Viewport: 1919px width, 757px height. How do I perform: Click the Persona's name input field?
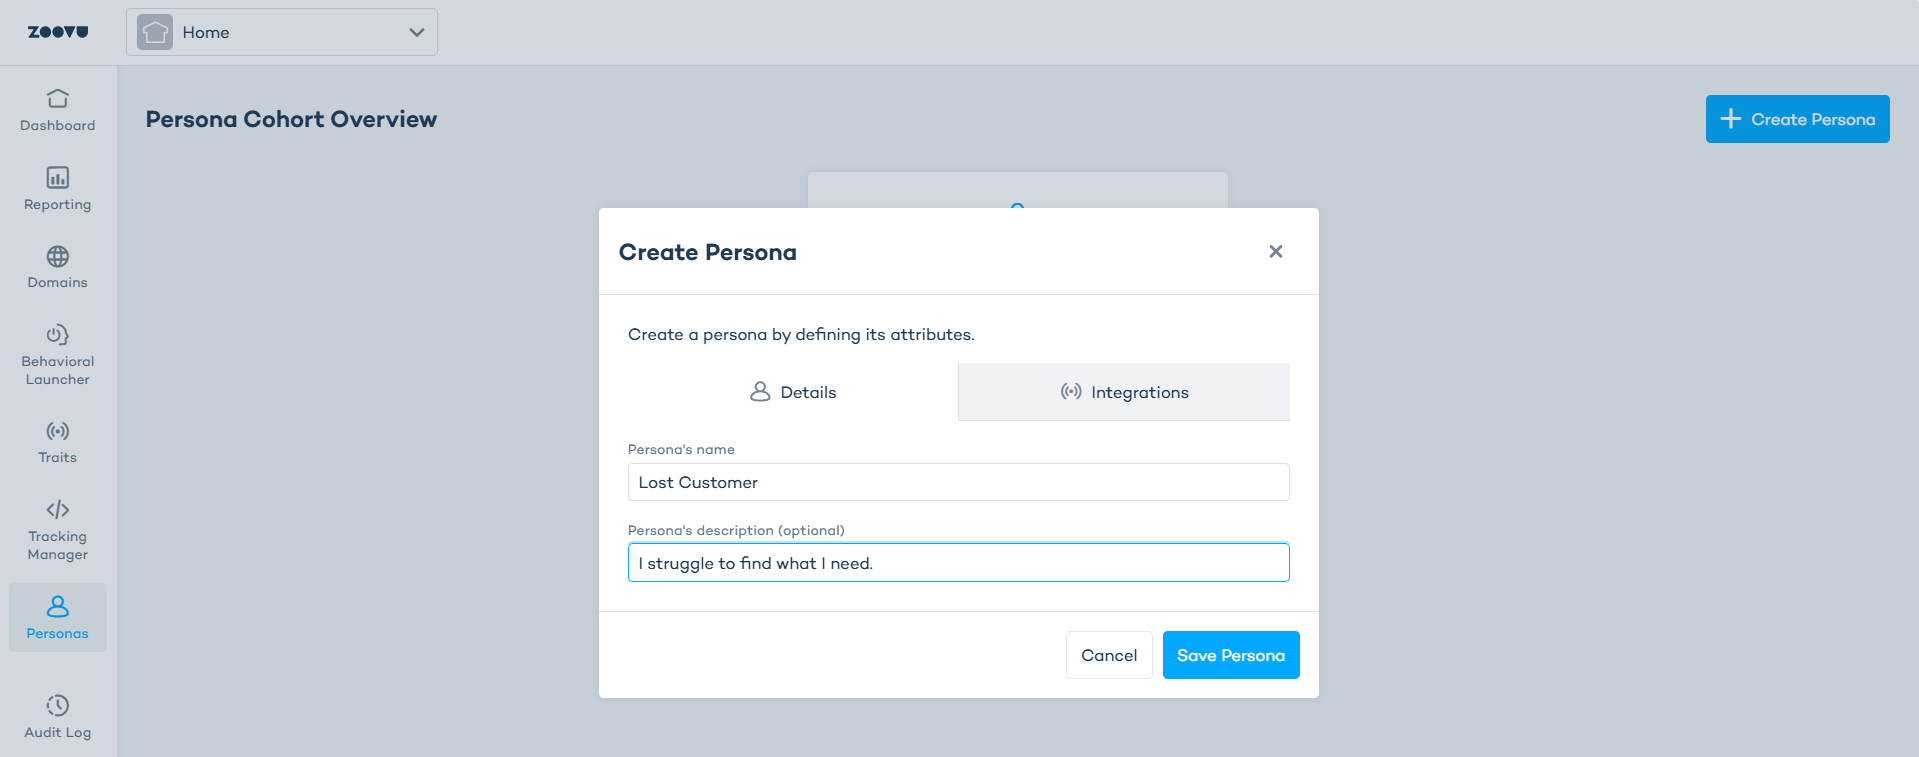click(958, 482)
